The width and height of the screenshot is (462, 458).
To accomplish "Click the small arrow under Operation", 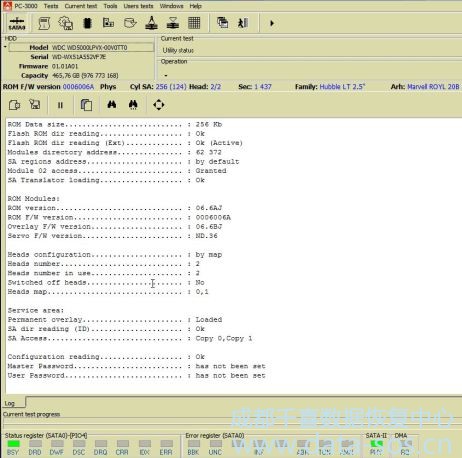I will (166, 75).
